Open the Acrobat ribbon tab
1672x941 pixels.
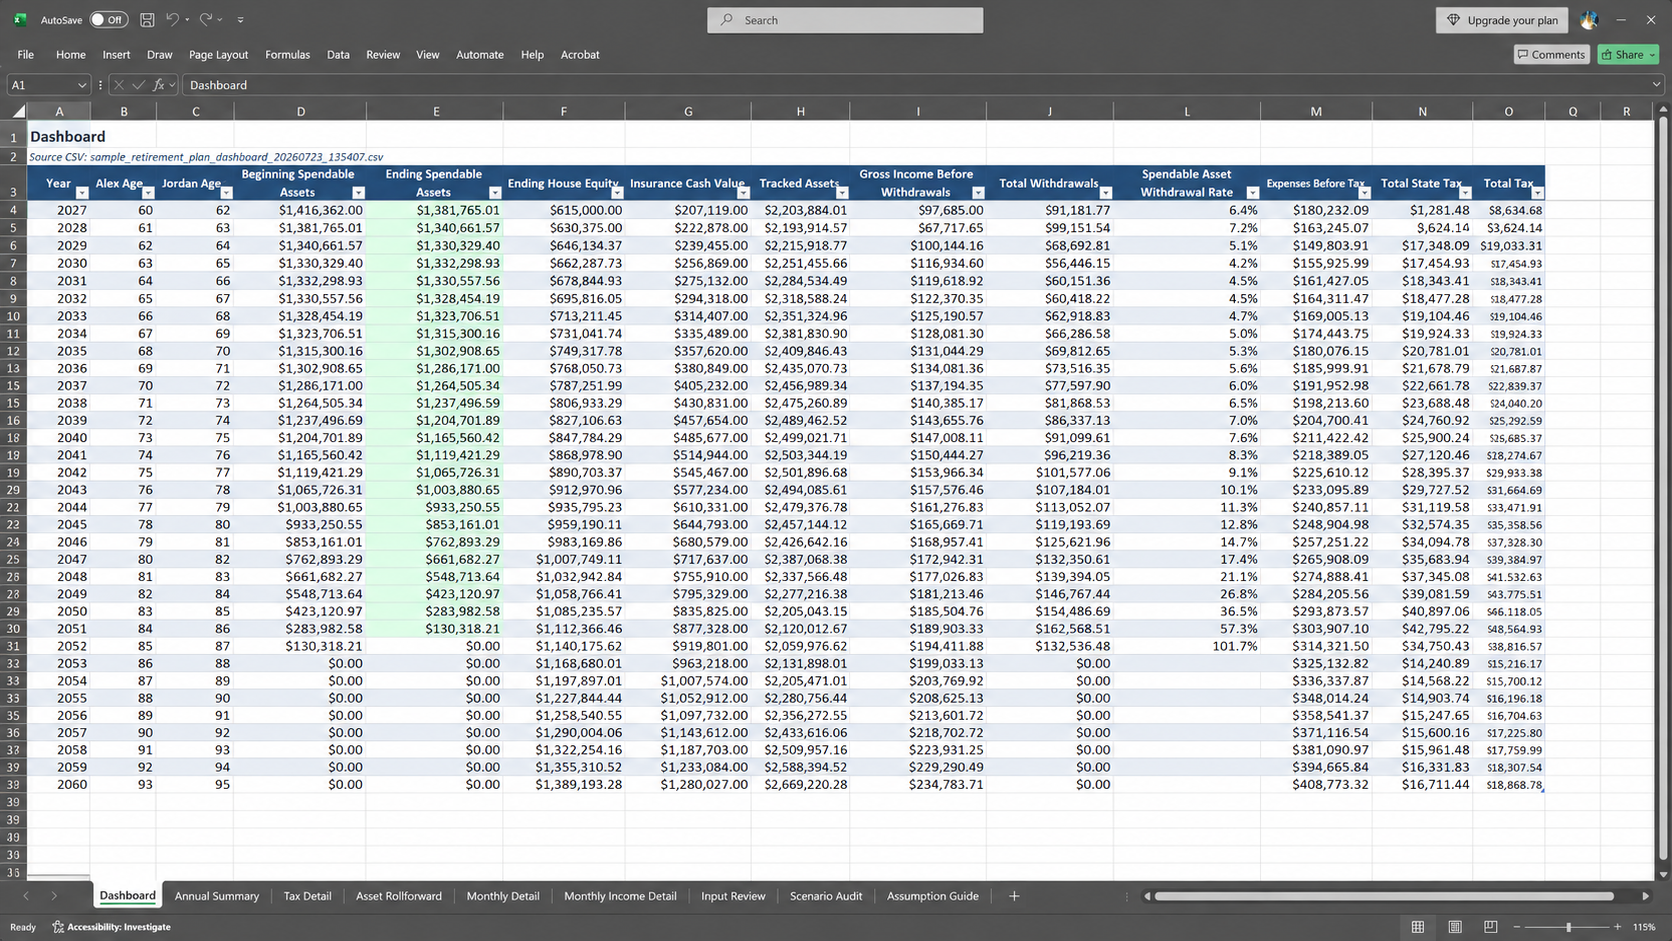pos(580,54)
